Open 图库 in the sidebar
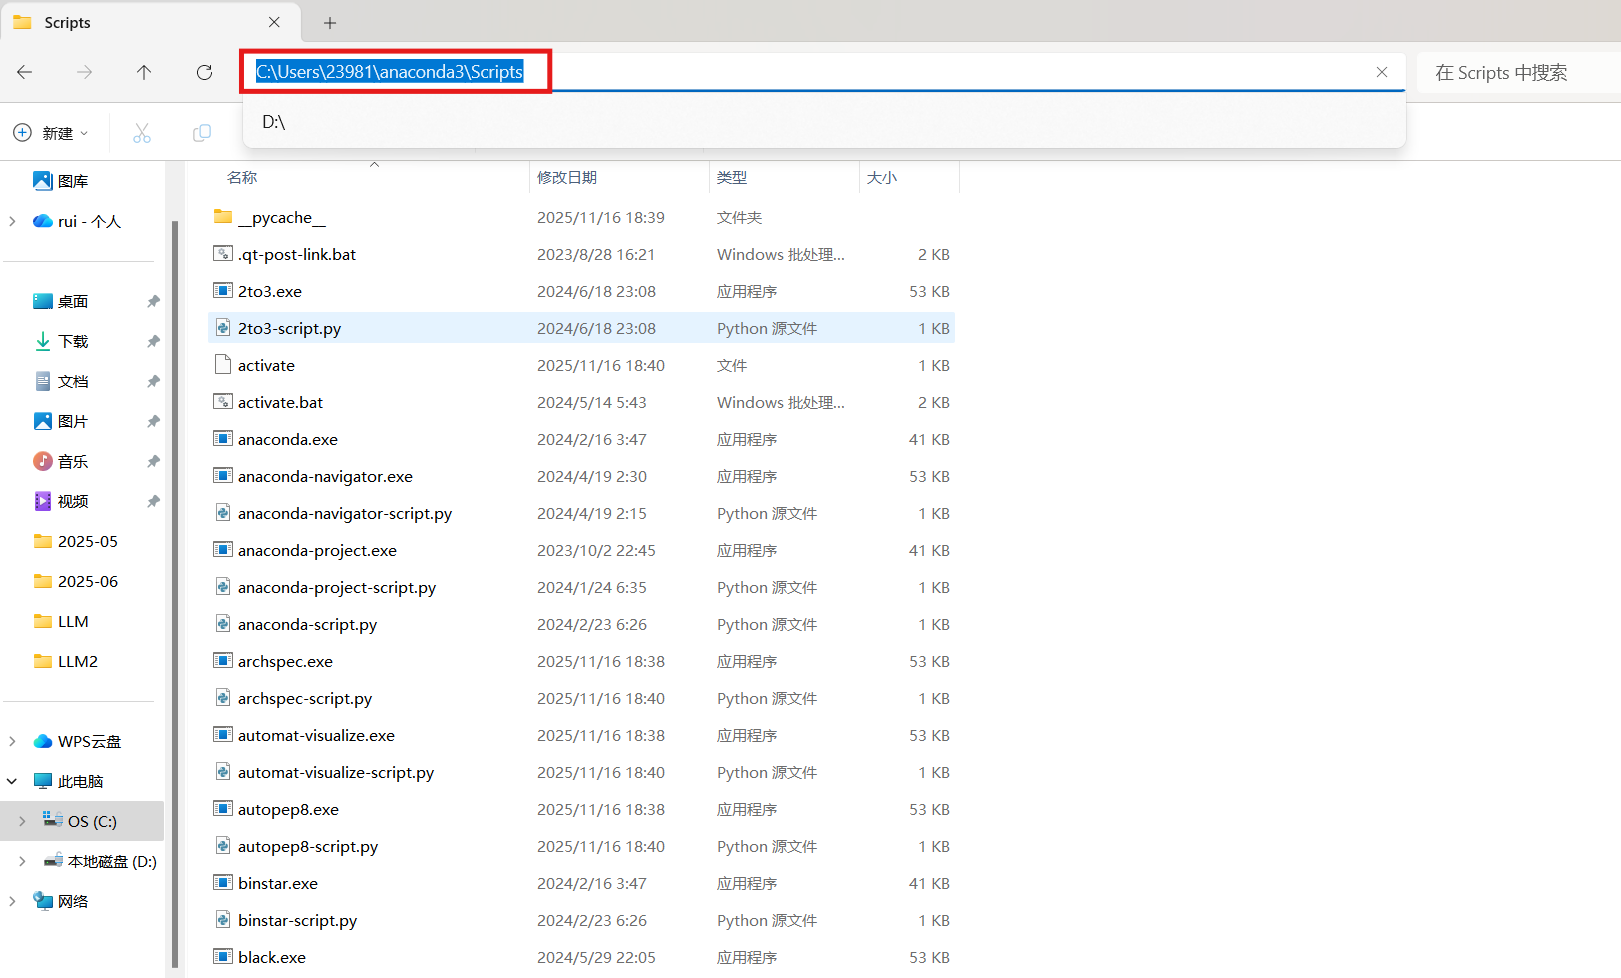This screenshot has width=1621, height=978. (x=73, y=181)
